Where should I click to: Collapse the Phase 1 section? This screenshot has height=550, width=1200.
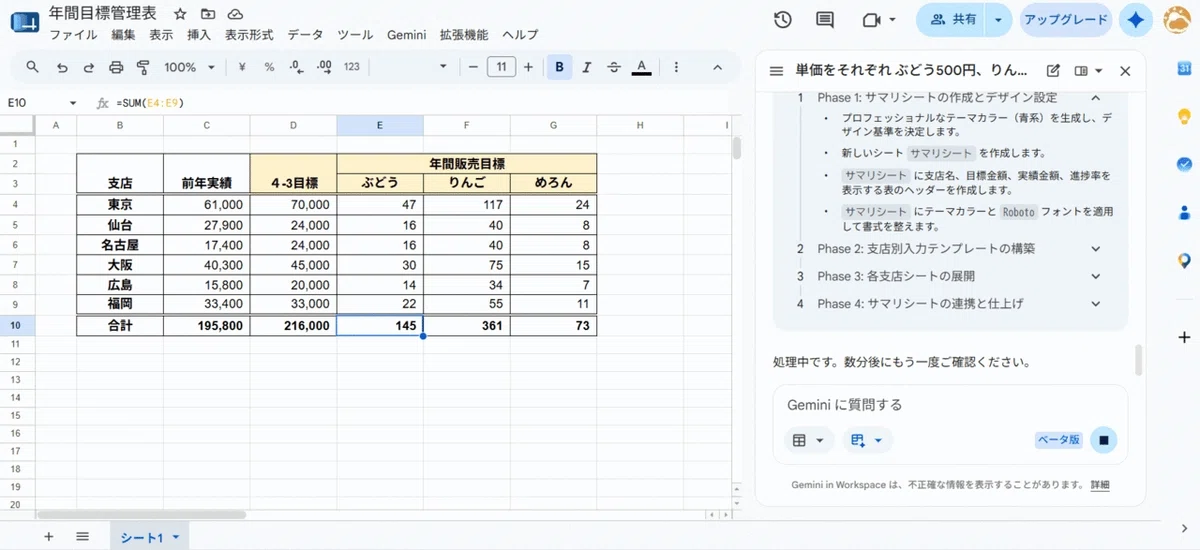pyautogui.click(x=1096, y=97)
